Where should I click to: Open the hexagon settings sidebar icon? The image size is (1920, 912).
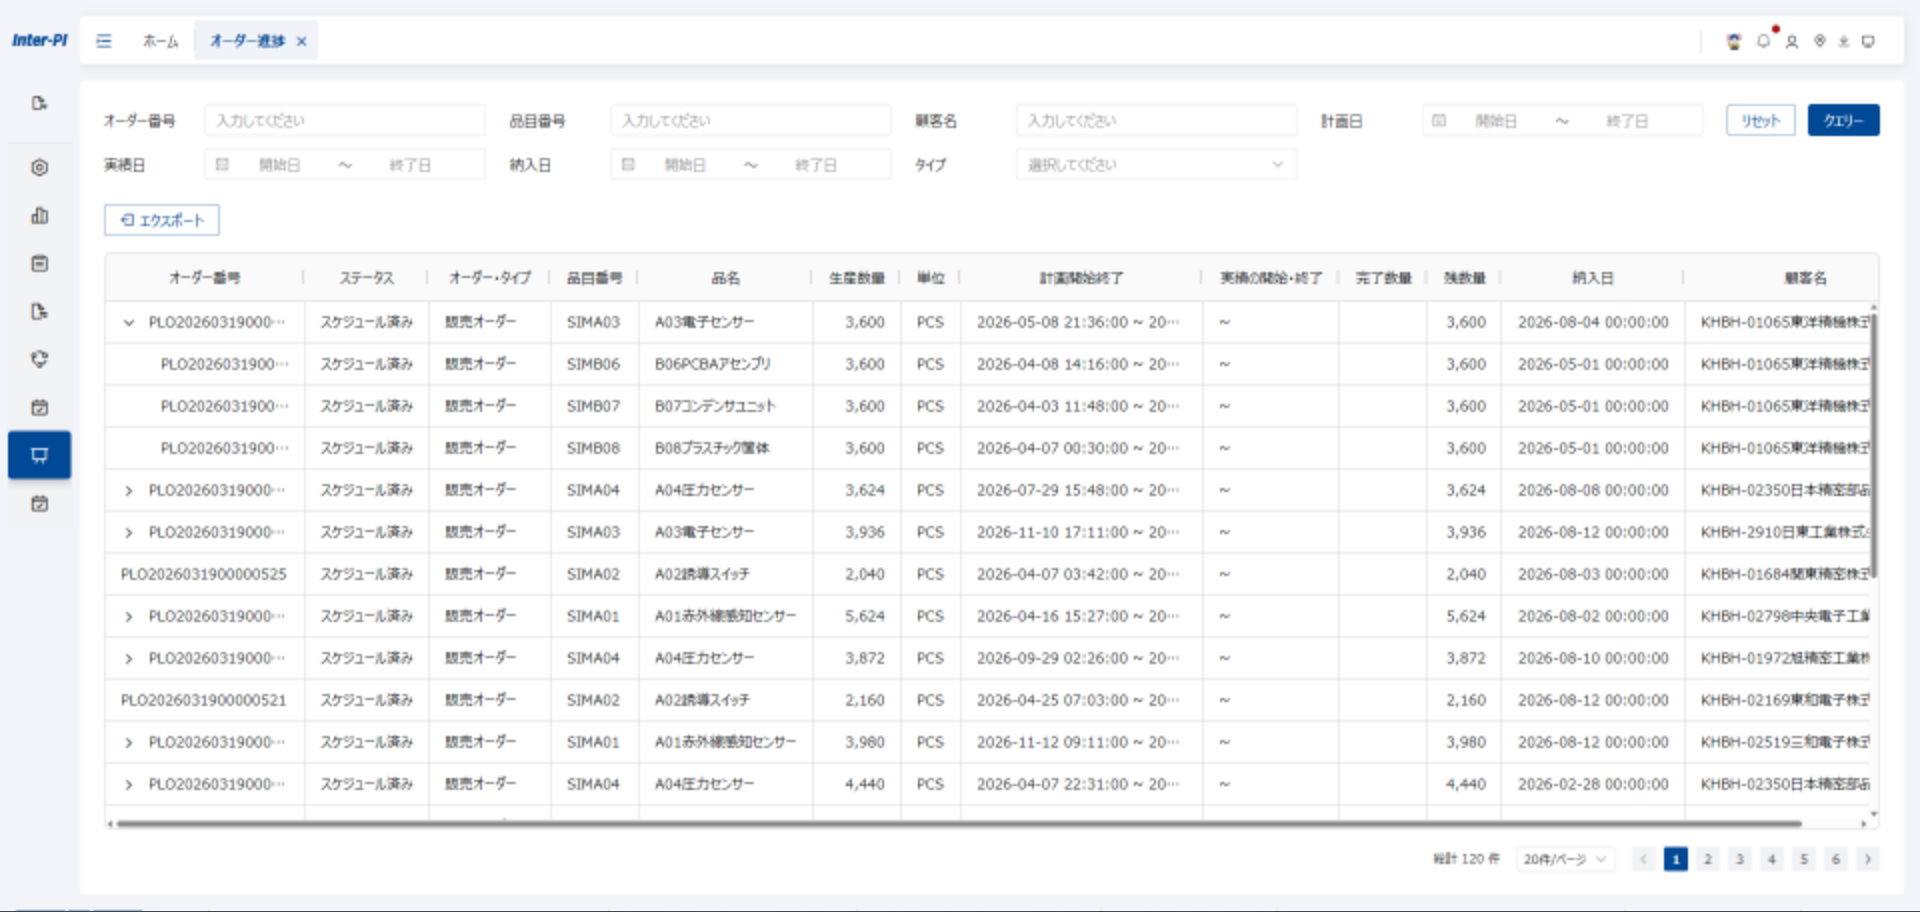[x=39, y=167]
